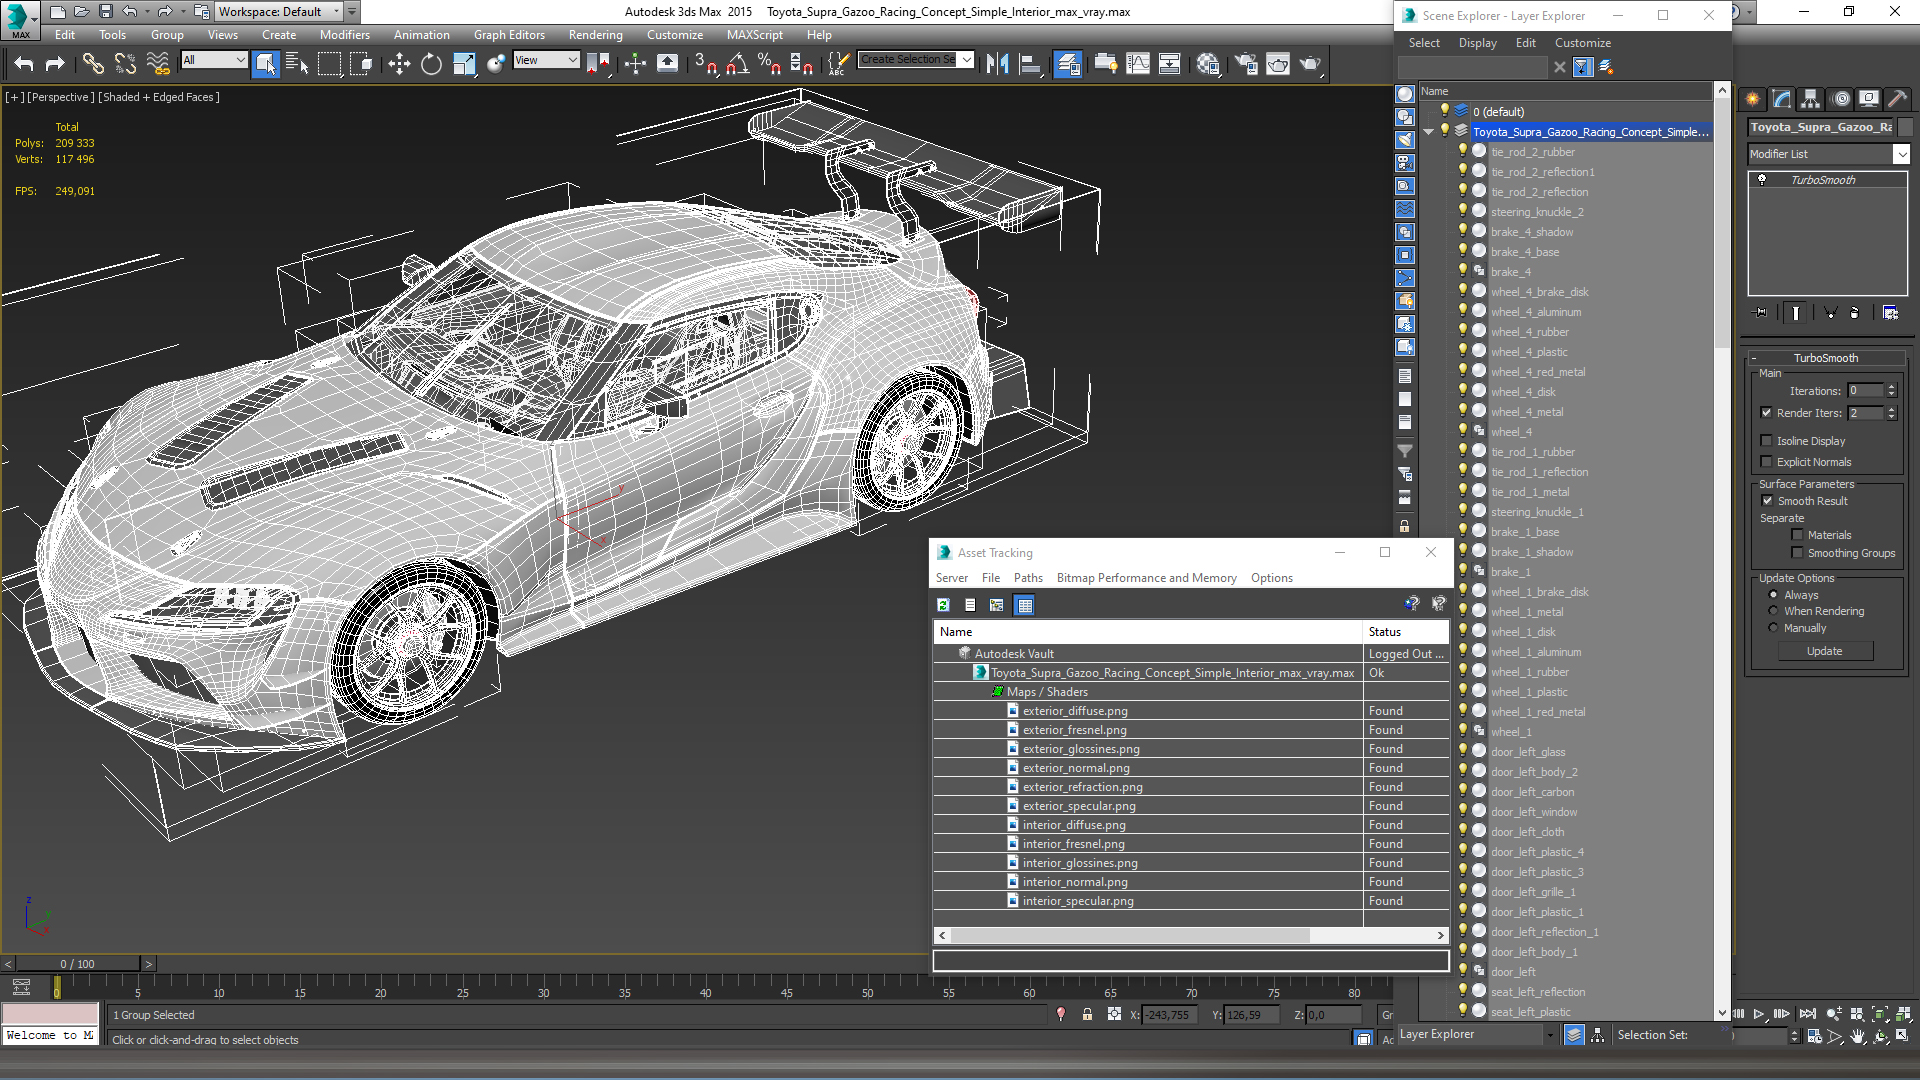Open Bitmap Performance and Memory menu
Viewport: 1920px width, 1080px height.
(1146, 578)
